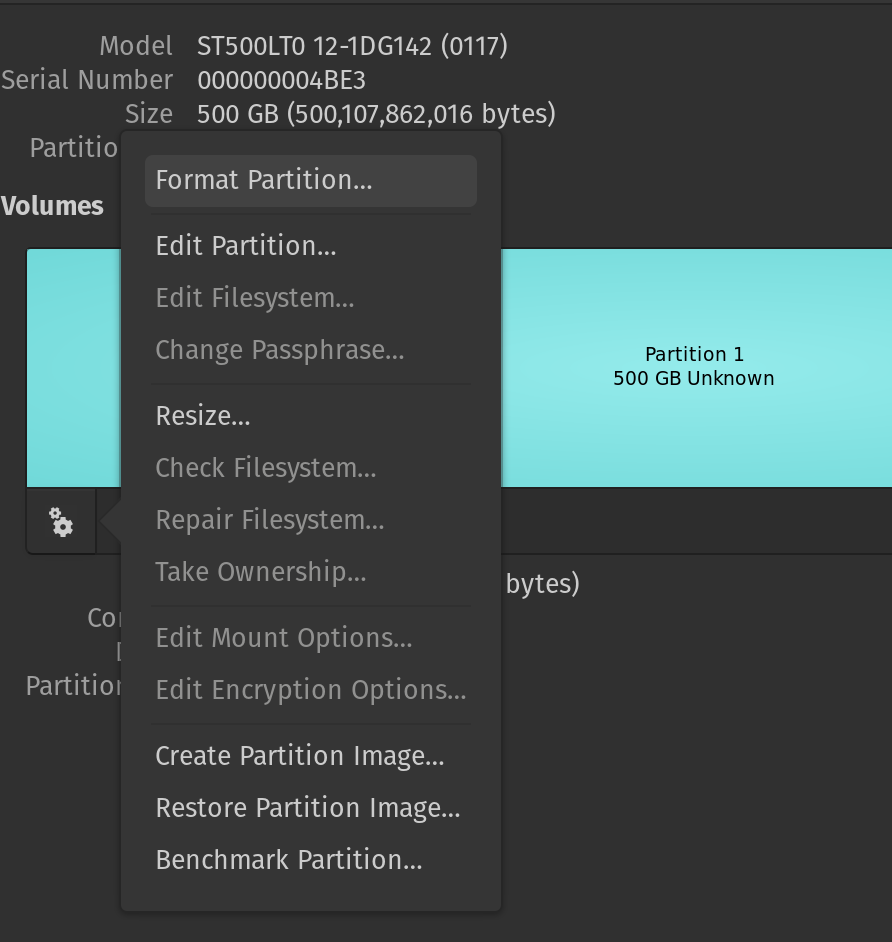Open Edit Mount Options

tap(284, 638)
